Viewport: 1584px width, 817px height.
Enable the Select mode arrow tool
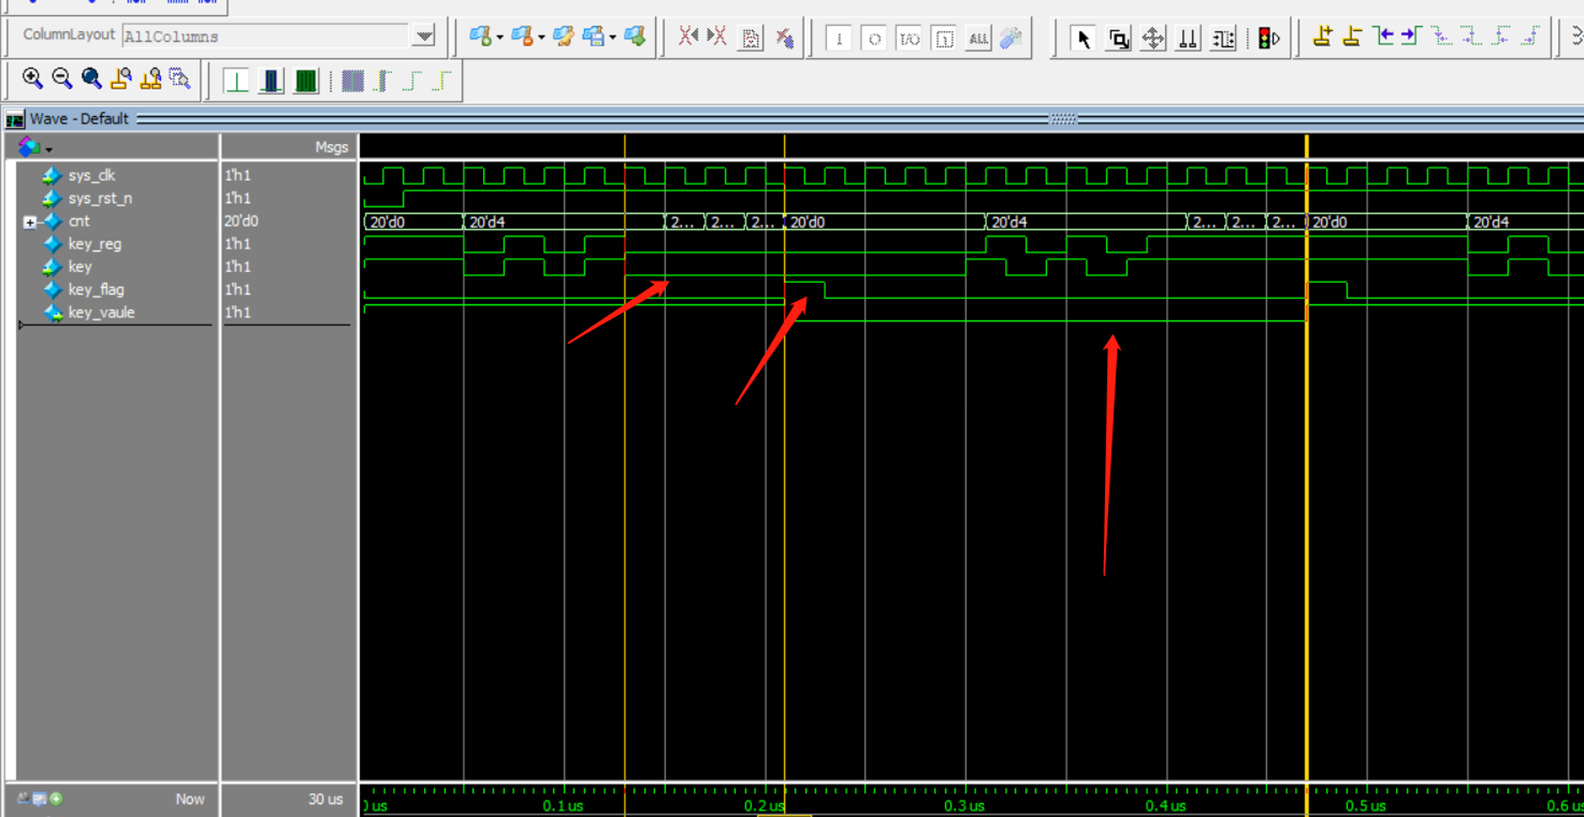1082,39
